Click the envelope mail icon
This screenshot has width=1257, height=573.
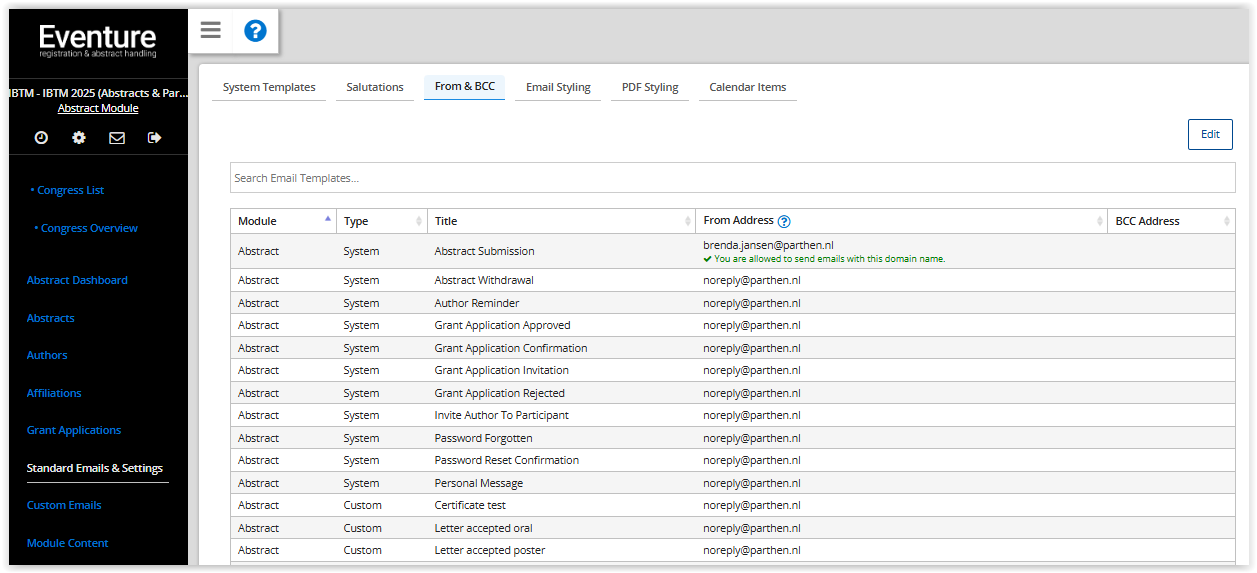(x=117, y=138)
